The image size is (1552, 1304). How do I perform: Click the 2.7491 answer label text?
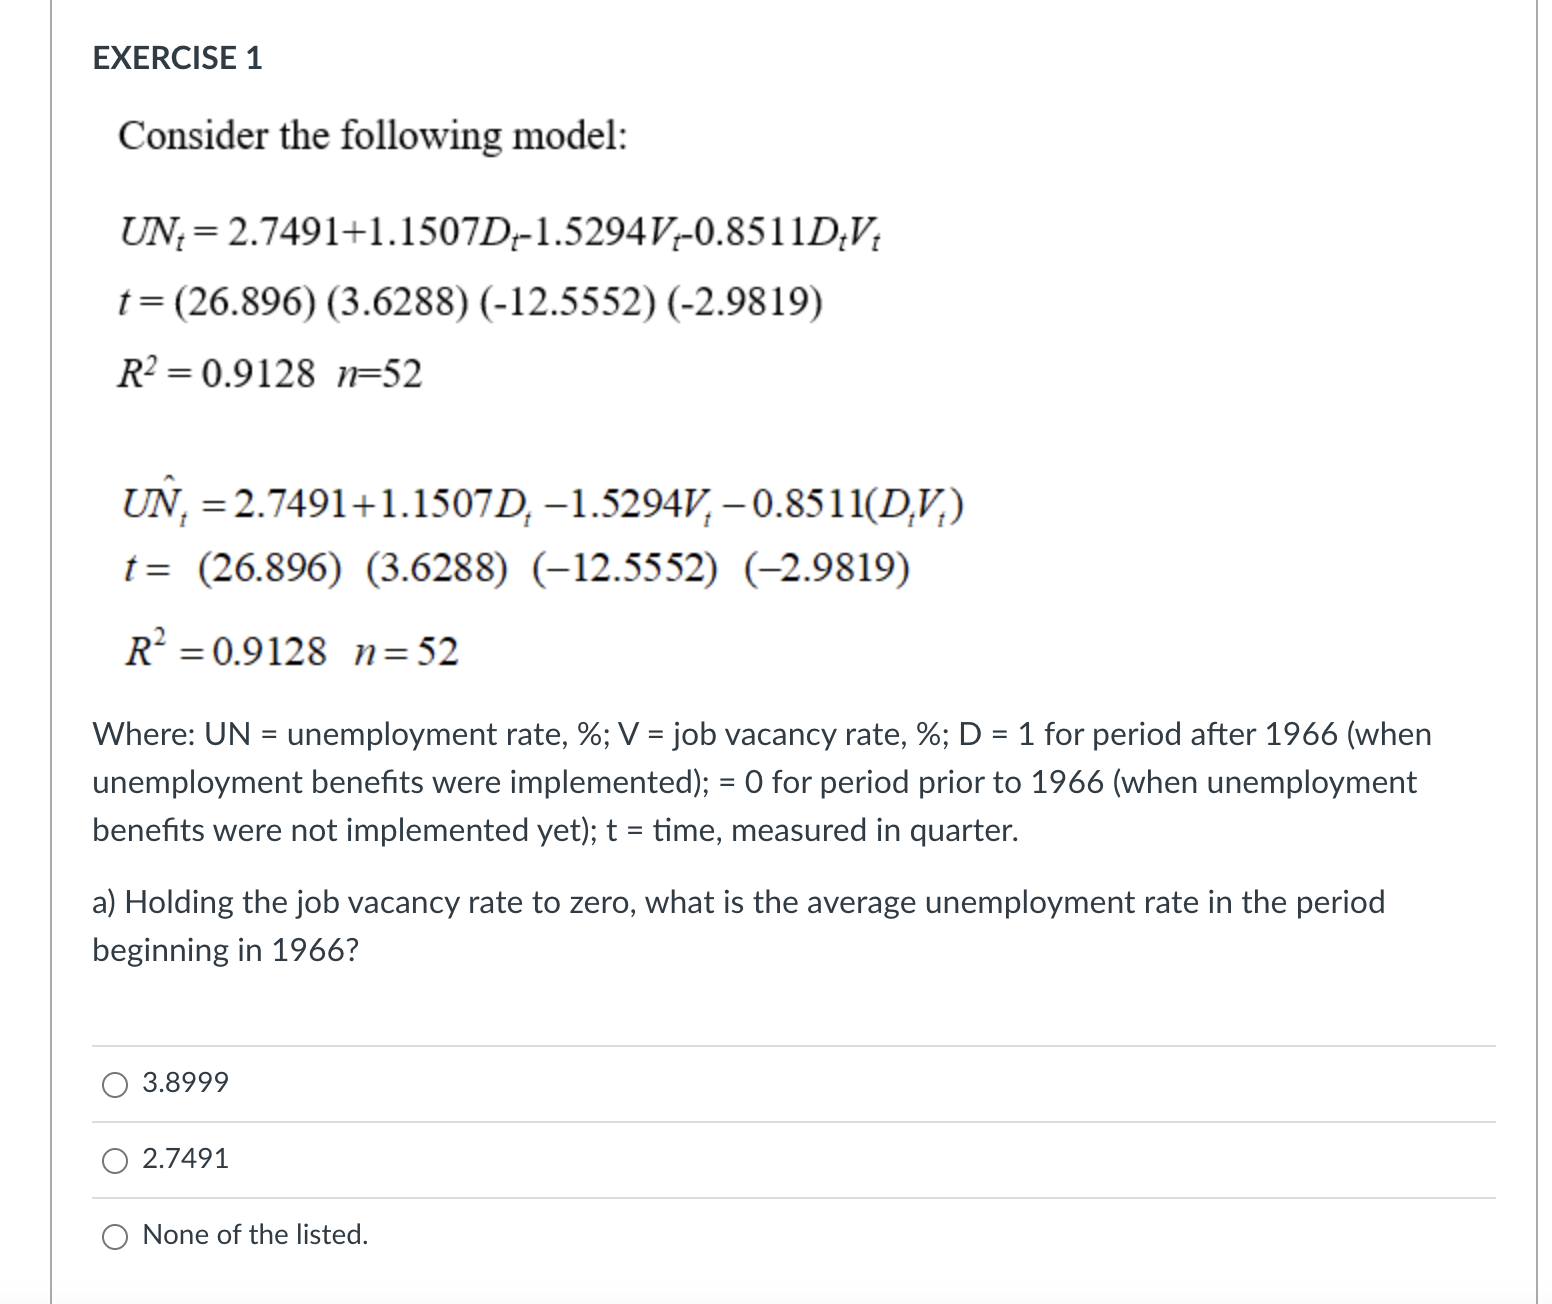coord(184,1159)
